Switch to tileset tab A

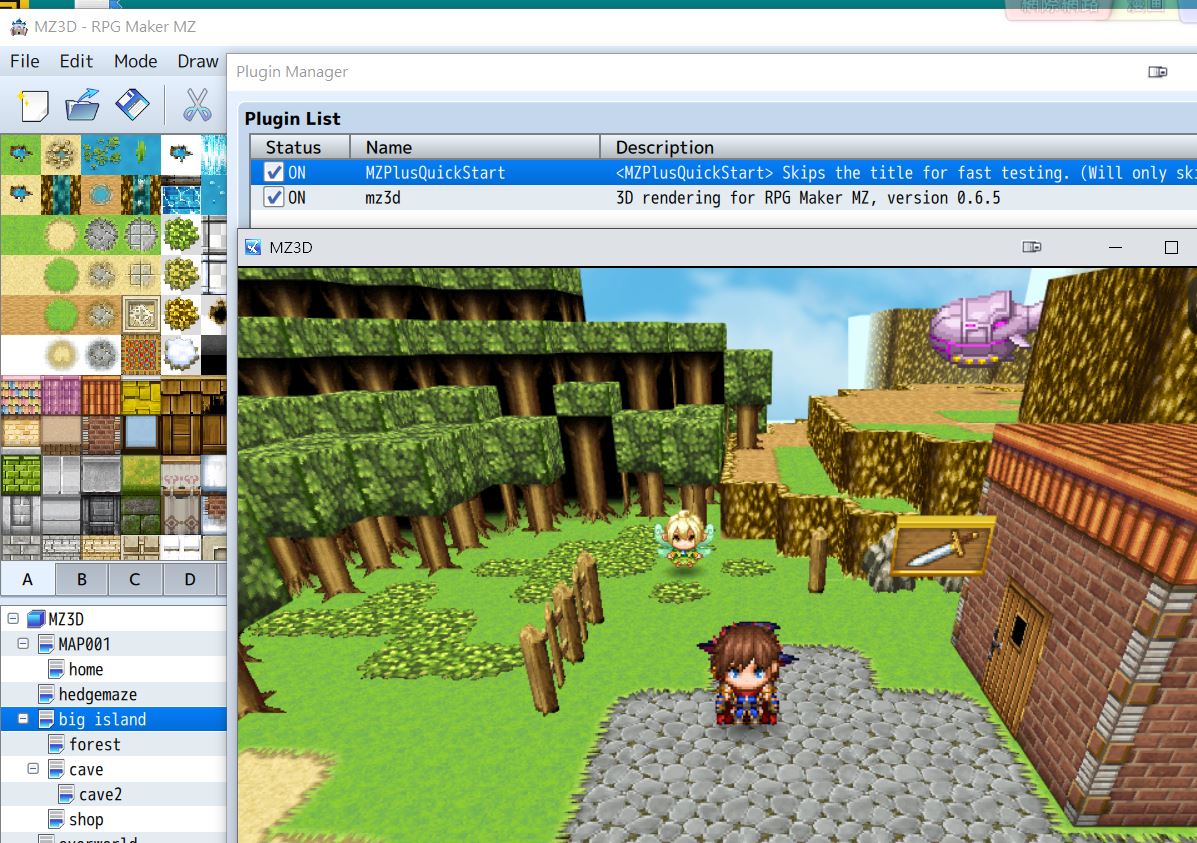[x=27, y=580]
